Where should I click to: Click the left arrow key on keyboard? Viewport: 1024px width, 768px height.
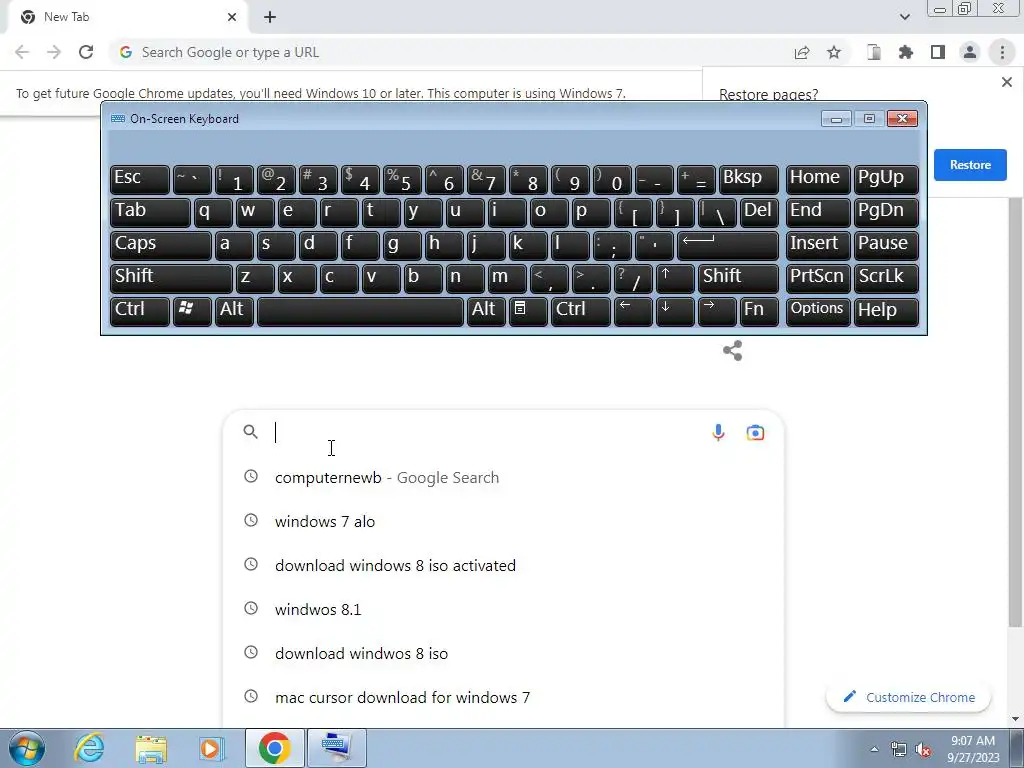click(x=633, y=311)
